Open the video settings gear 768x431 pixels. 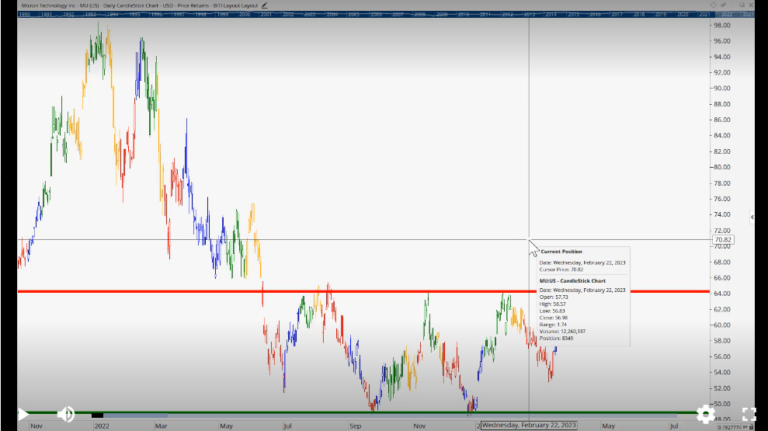[706, 414]
